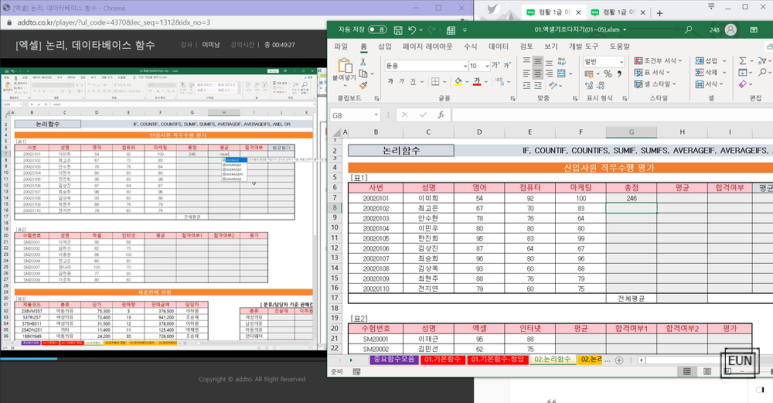Viewport: 773px width, 403px height.
Task: Click the ribbon display options icon
Action: tap(754, 30)
